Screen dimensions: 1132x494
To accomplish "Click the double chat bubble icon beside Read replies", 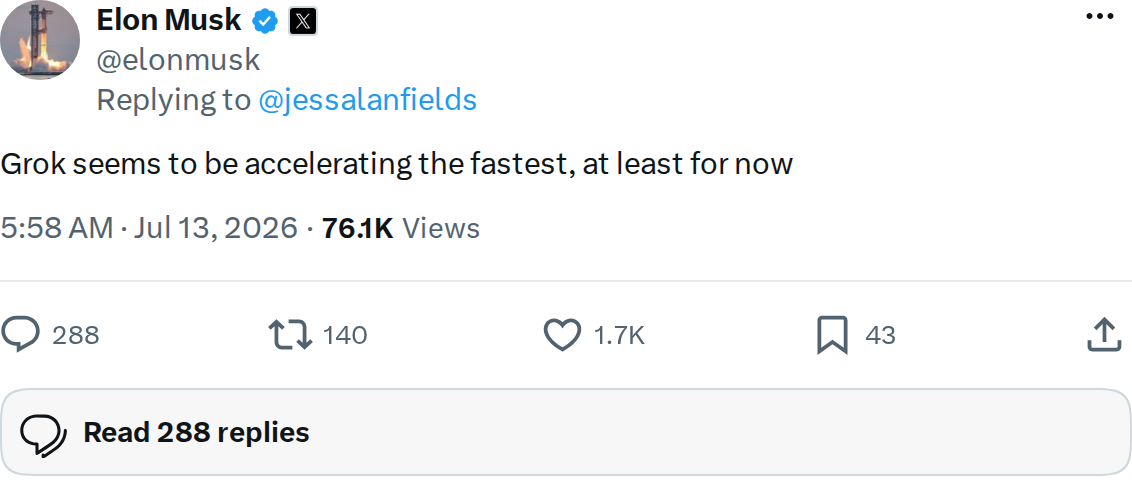I will pos(43,434).
